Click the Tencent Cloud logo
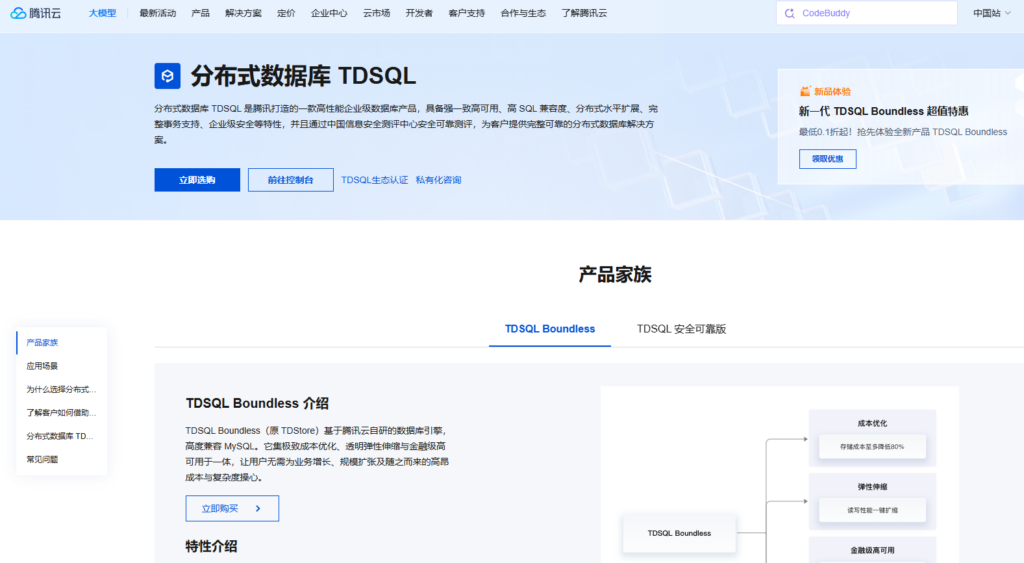The height and width of the screenshot is (563, 1024). [35, 13]
